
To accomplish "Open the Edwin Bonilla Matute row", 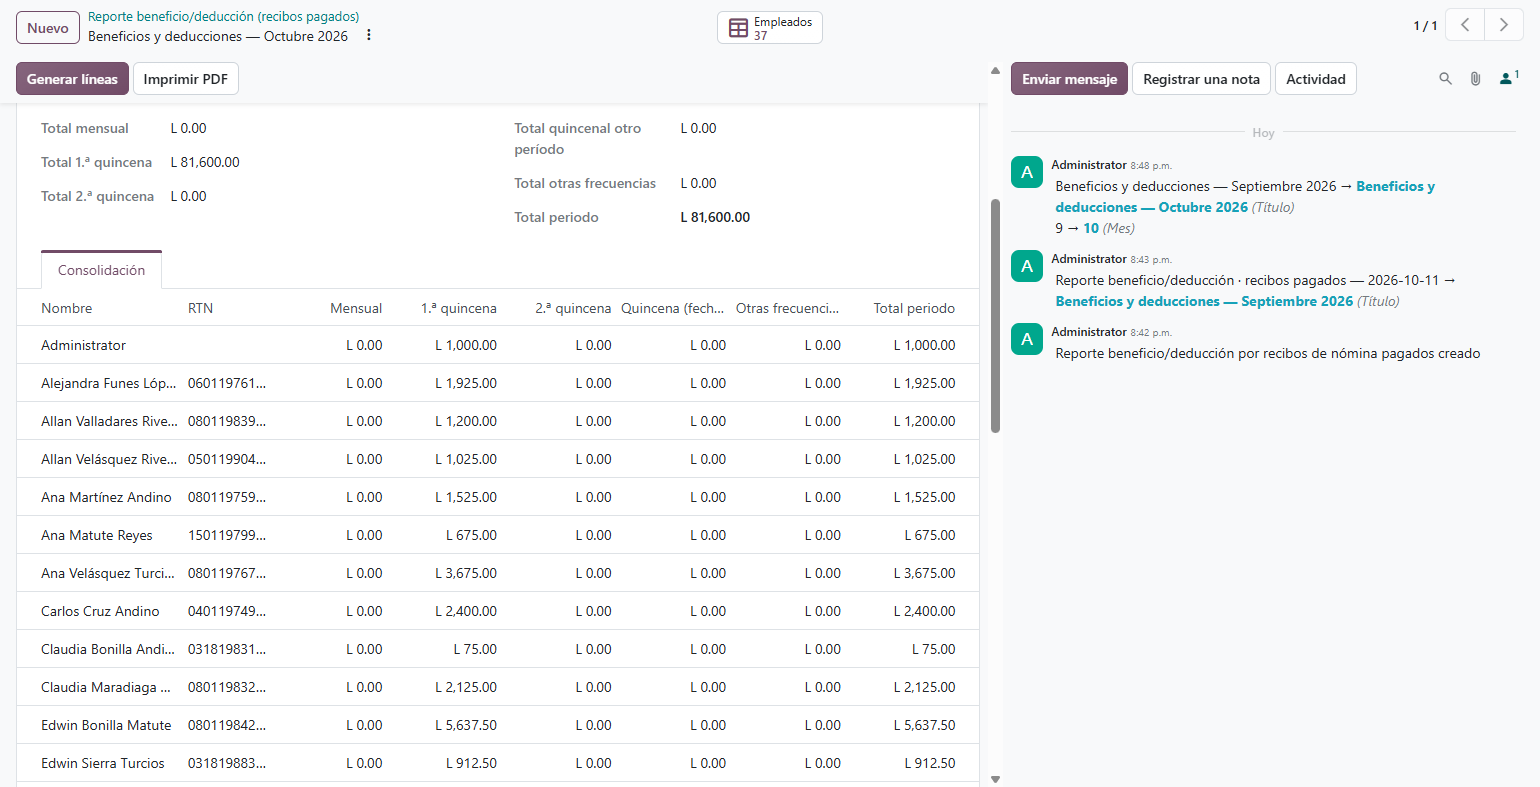I will 497,725.
